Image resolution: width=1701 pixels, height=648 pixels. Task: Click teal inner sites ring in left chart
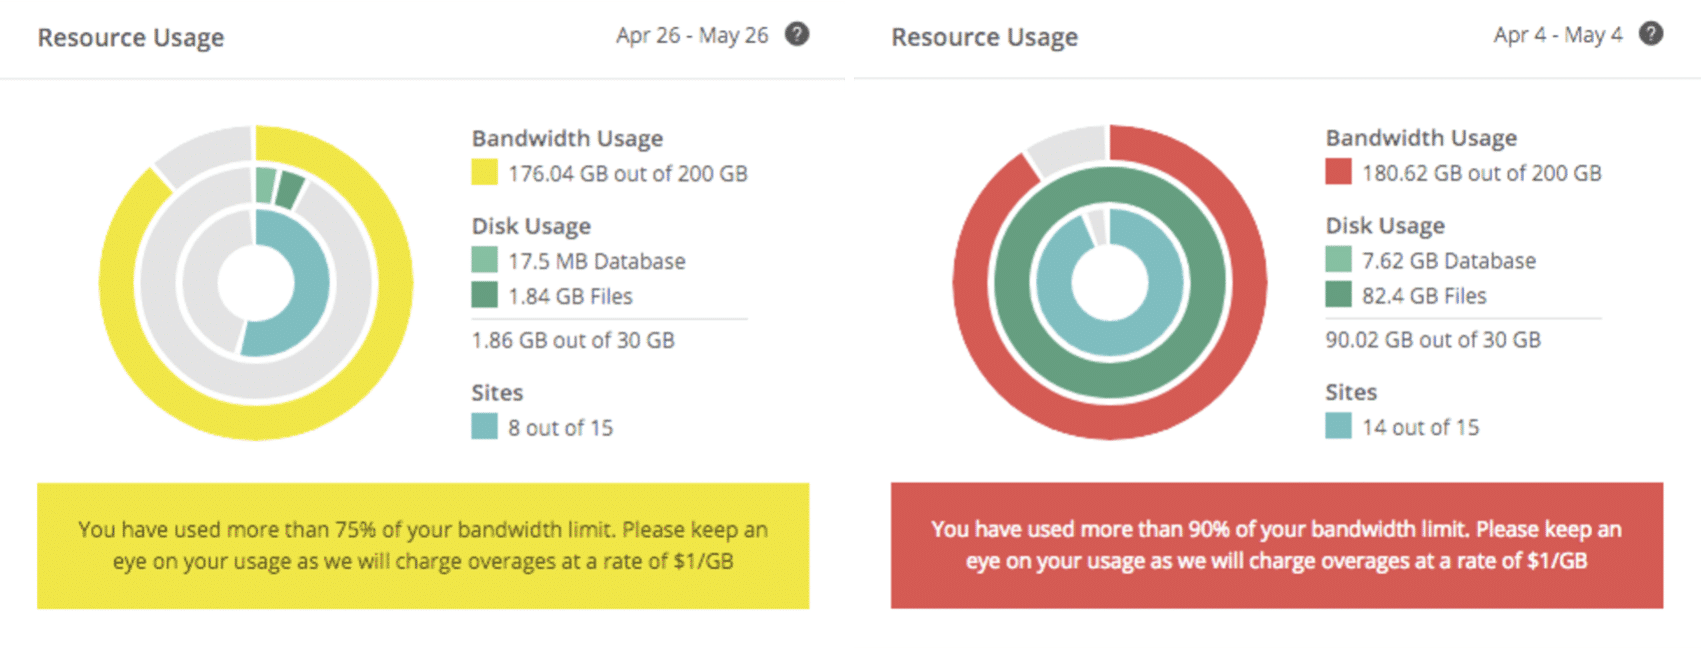point(312,282)
